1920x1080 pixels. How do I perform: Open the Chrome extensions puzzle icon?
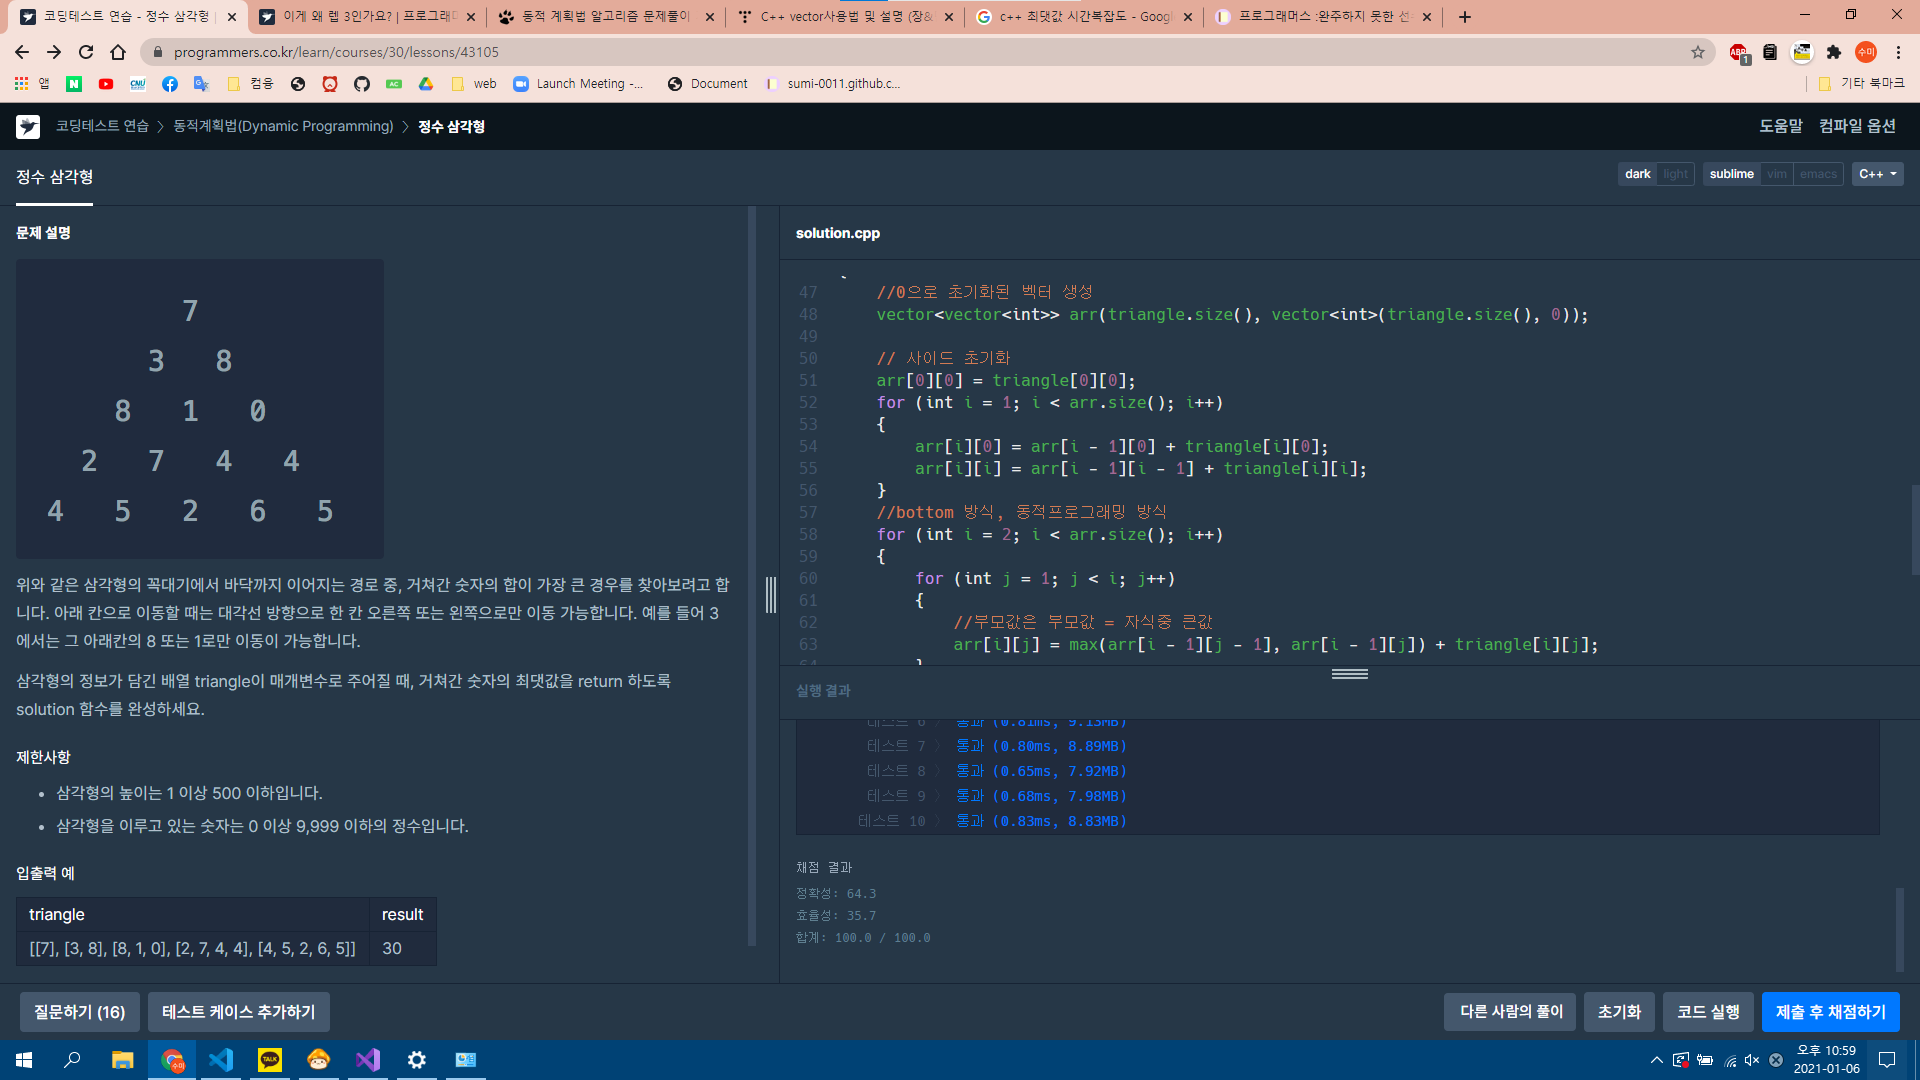coord(1833,52)
